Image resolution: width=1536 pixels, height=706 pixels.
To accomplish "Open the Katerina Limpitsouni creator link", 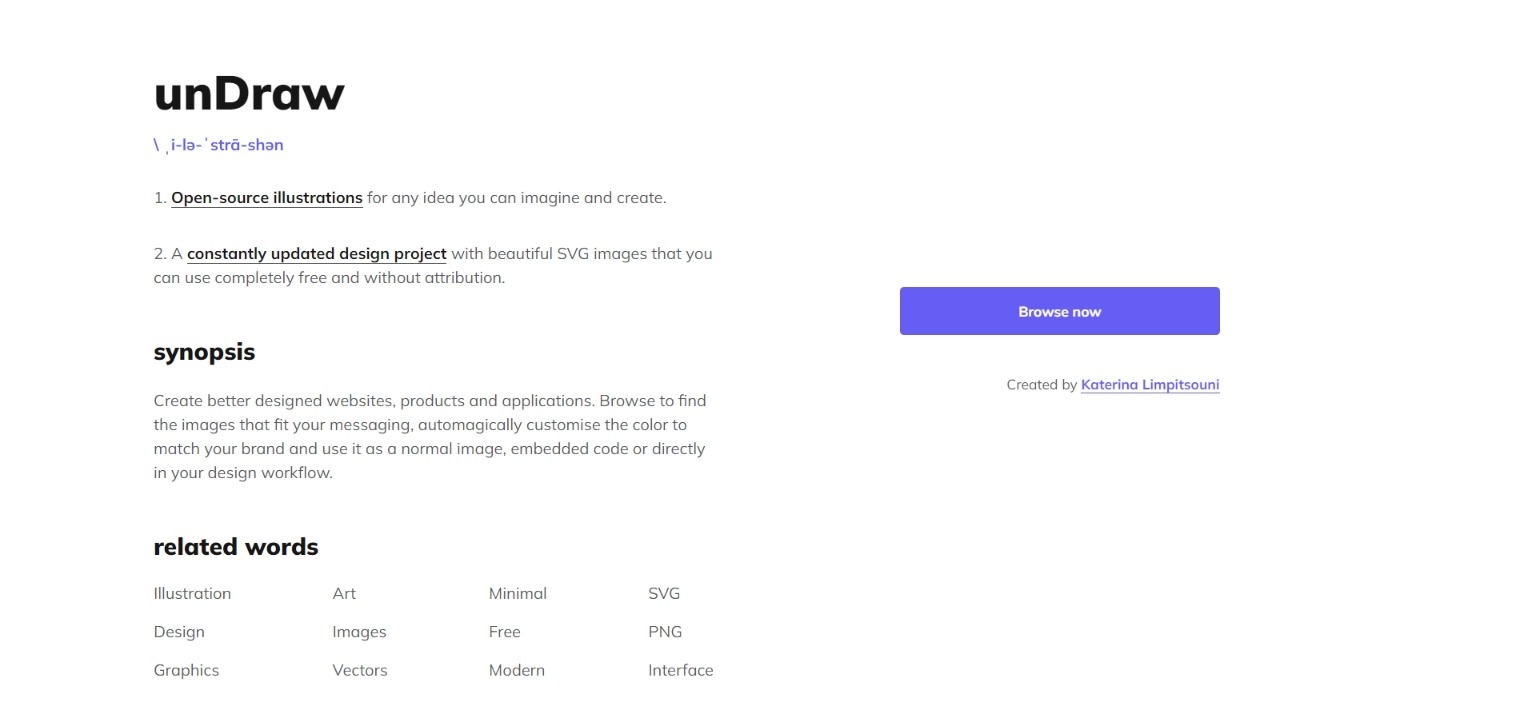I will click(1150, 385).
